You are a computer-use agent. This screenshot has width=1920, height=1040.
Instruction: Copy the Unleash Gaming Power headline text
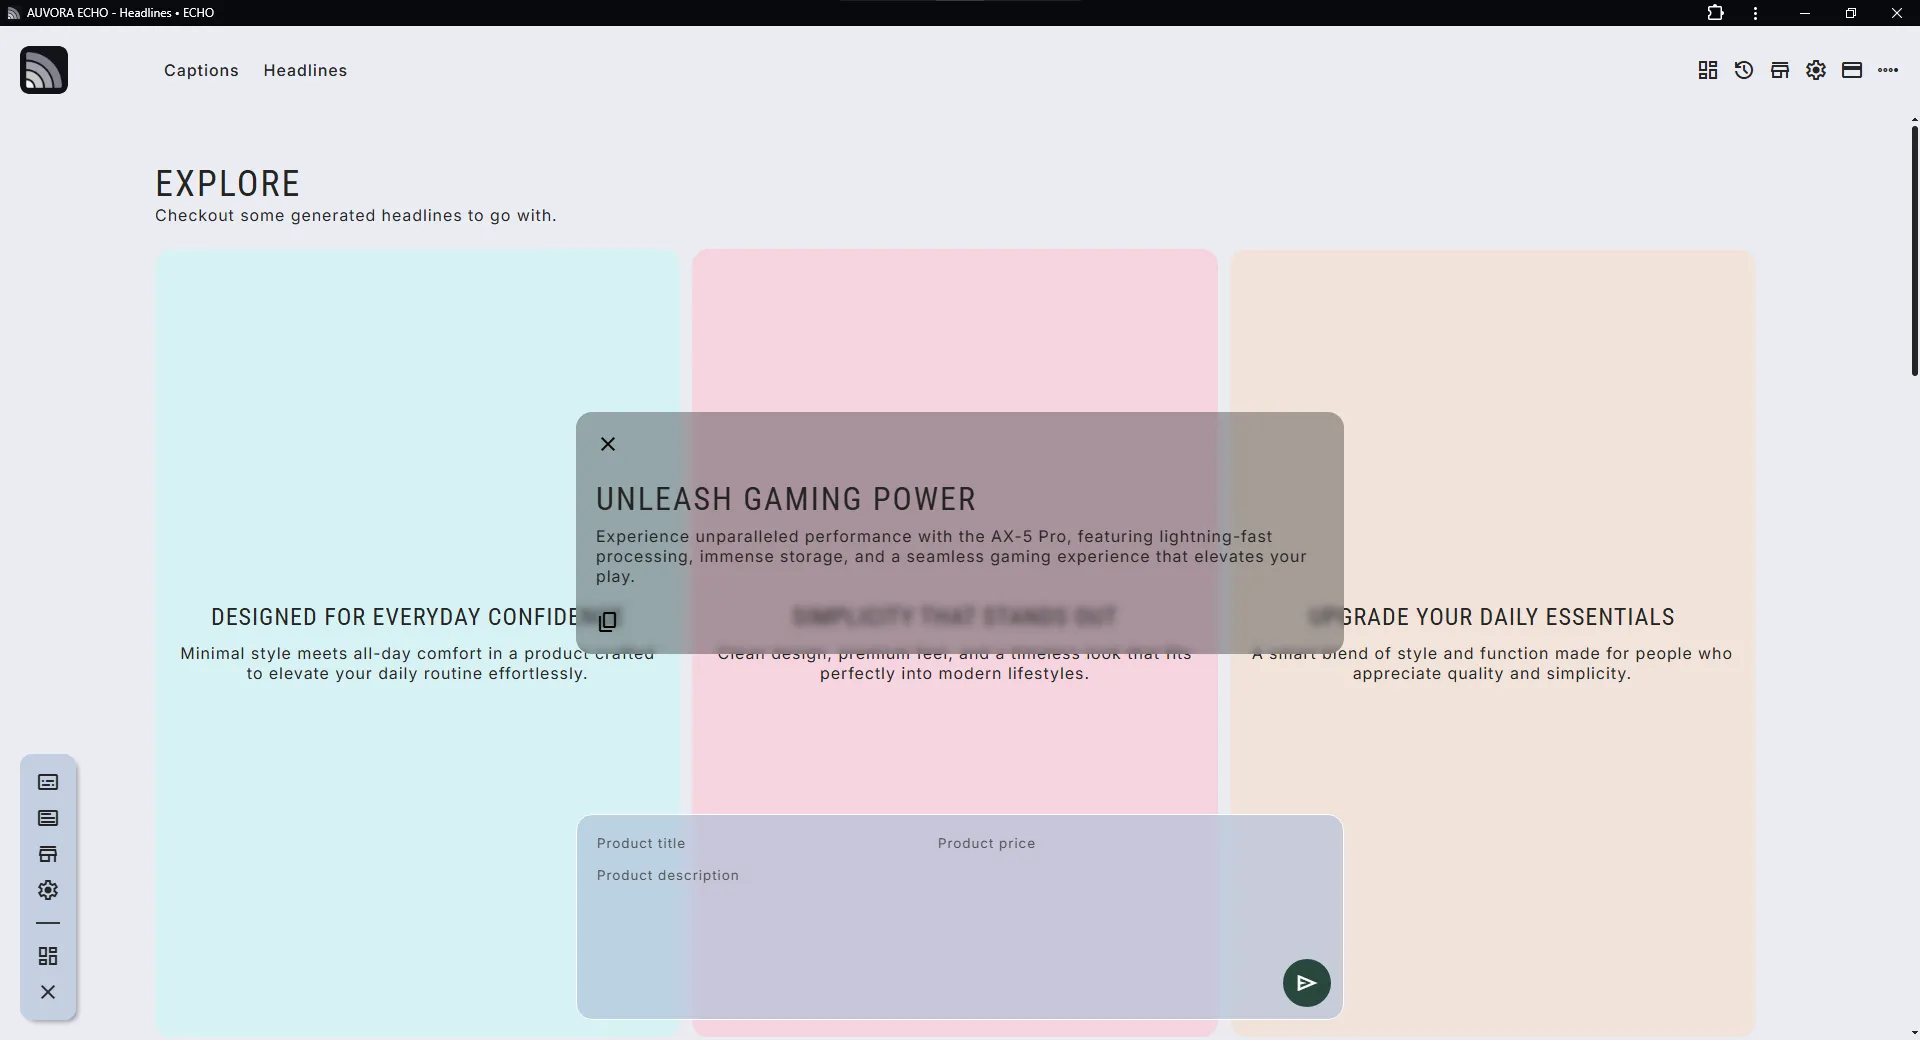pos(608,622)
